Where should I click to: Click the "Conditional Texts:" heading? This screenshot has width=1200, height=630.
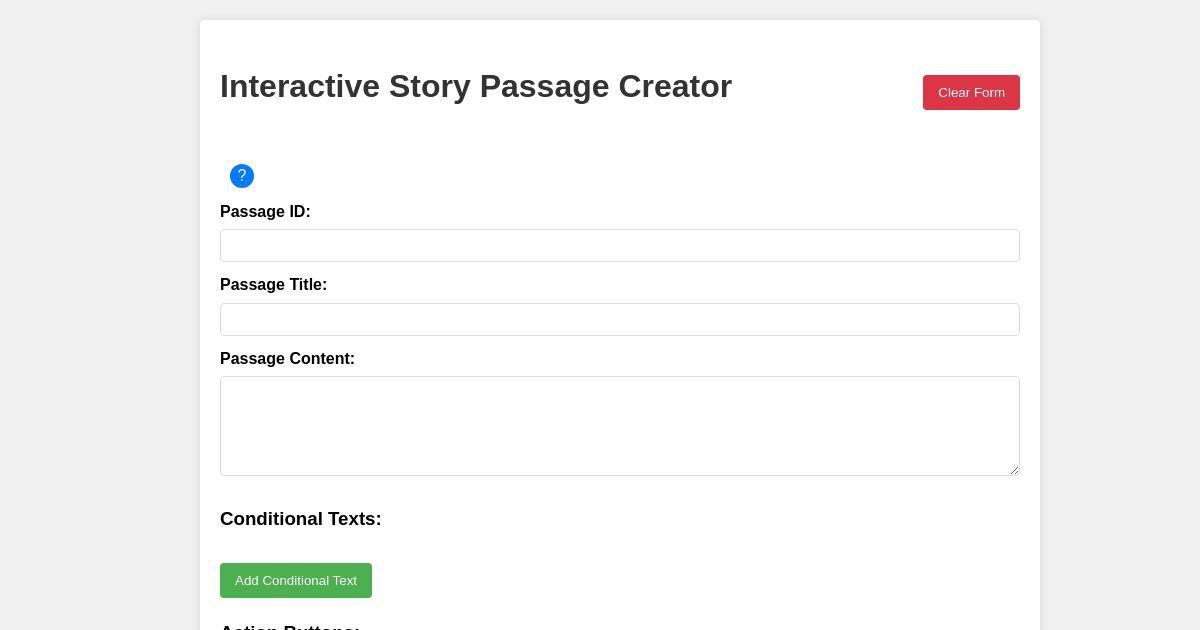(x=300, y=519)
